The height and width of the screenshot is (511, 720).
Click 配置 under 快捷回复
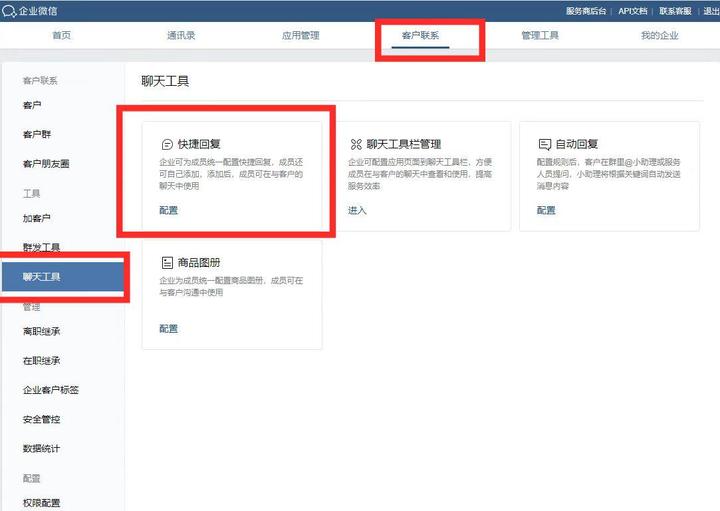click(x=168, y=210)
